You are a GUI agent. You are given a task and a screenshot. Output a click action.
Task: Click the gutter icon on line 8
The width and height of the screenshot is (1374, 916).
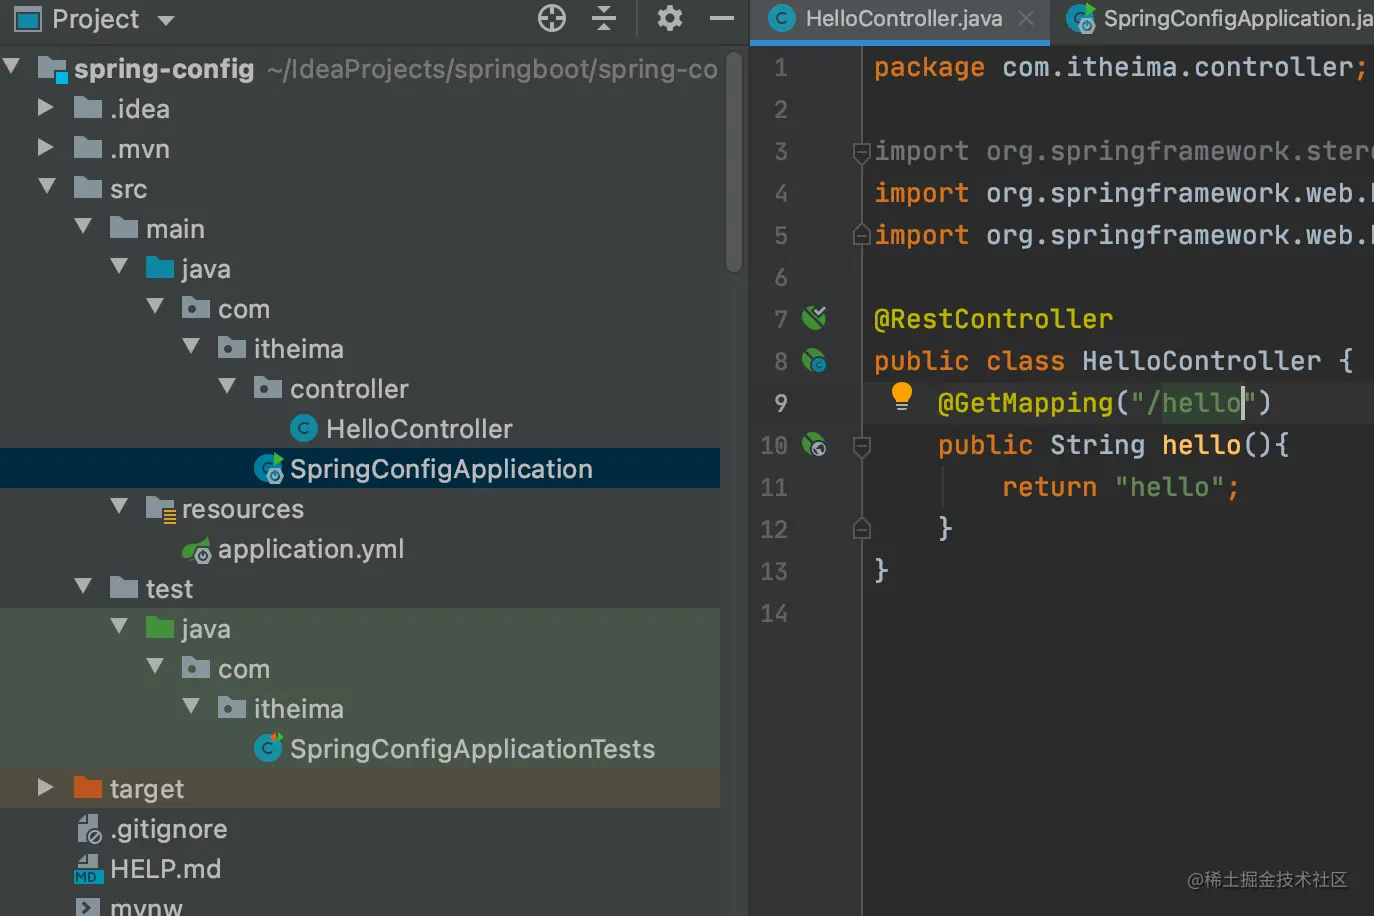coord(814,360)
